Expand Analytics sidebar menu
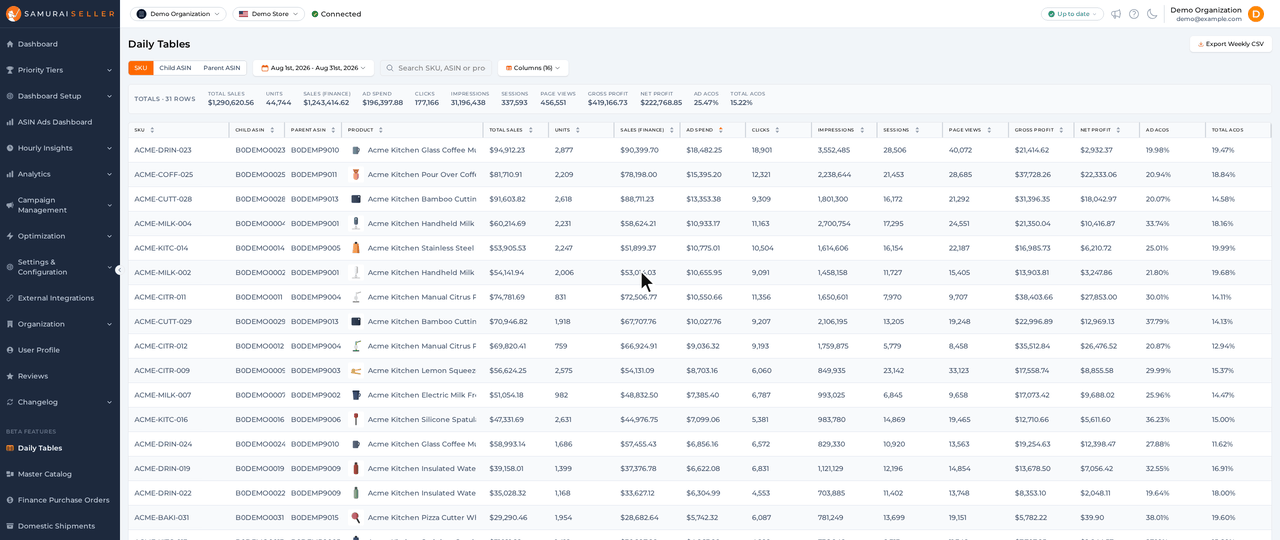 60,174
